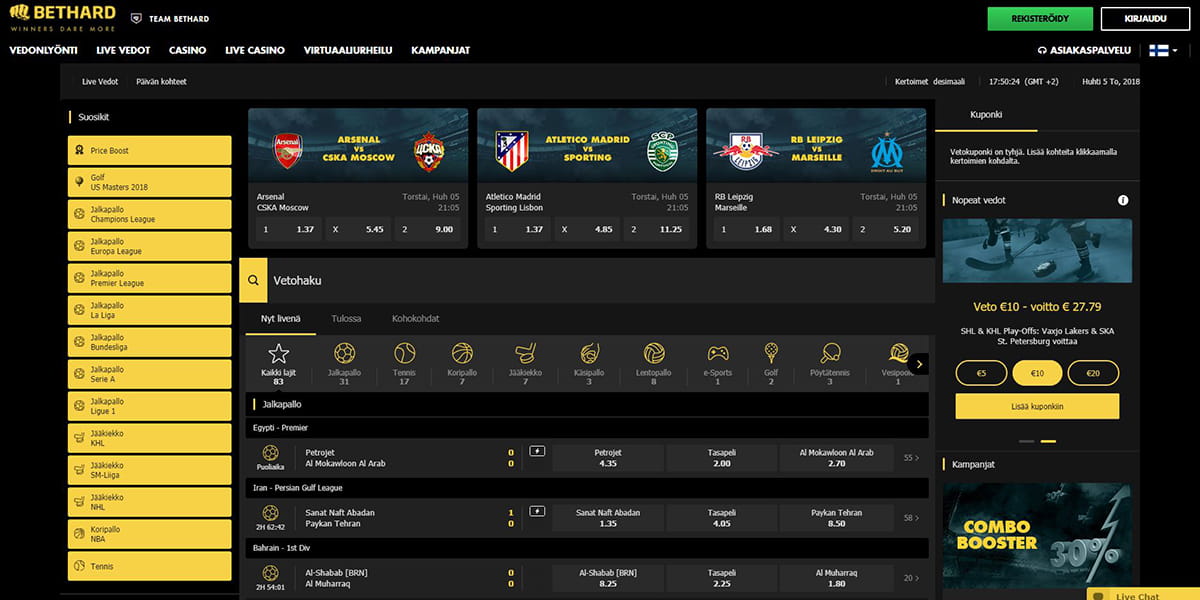
Task: Open the Kampanjat menu
Action: click(440, 50)
